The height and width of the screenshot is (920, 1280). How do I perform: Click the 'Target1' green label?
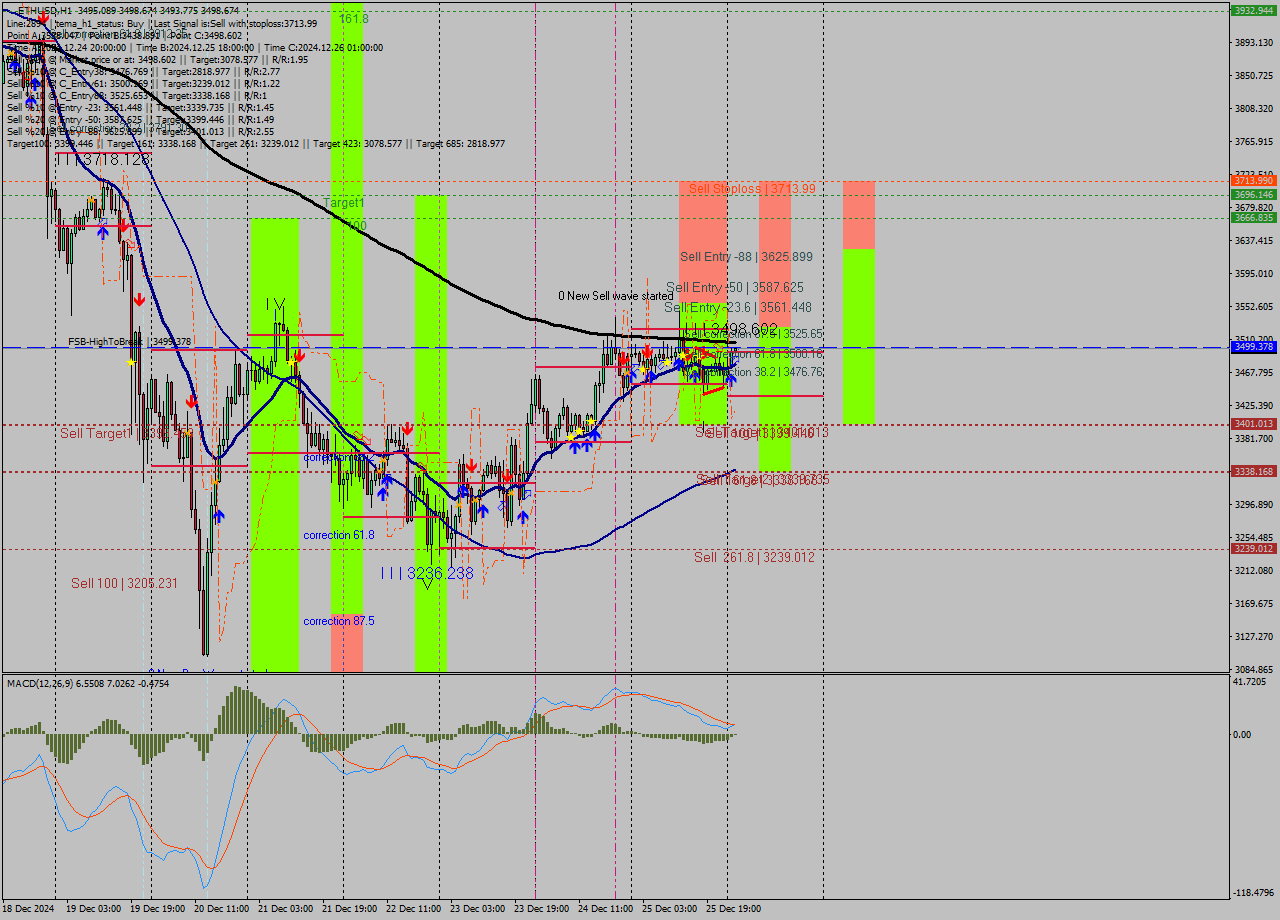[344, 203]
